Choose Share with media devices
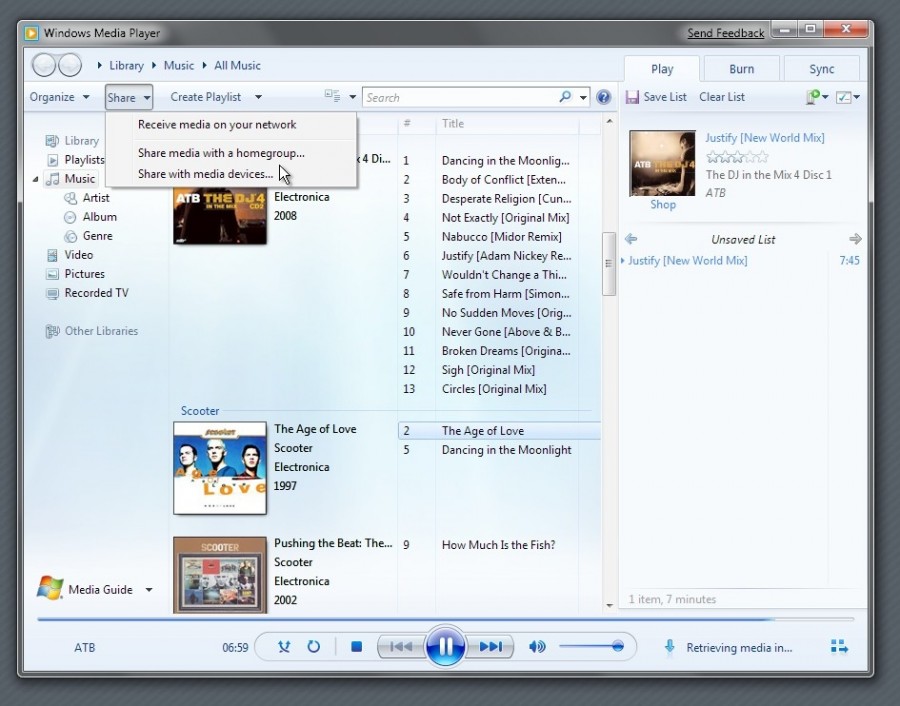Screen dimensions: 900x706 [x=205, y=173]
